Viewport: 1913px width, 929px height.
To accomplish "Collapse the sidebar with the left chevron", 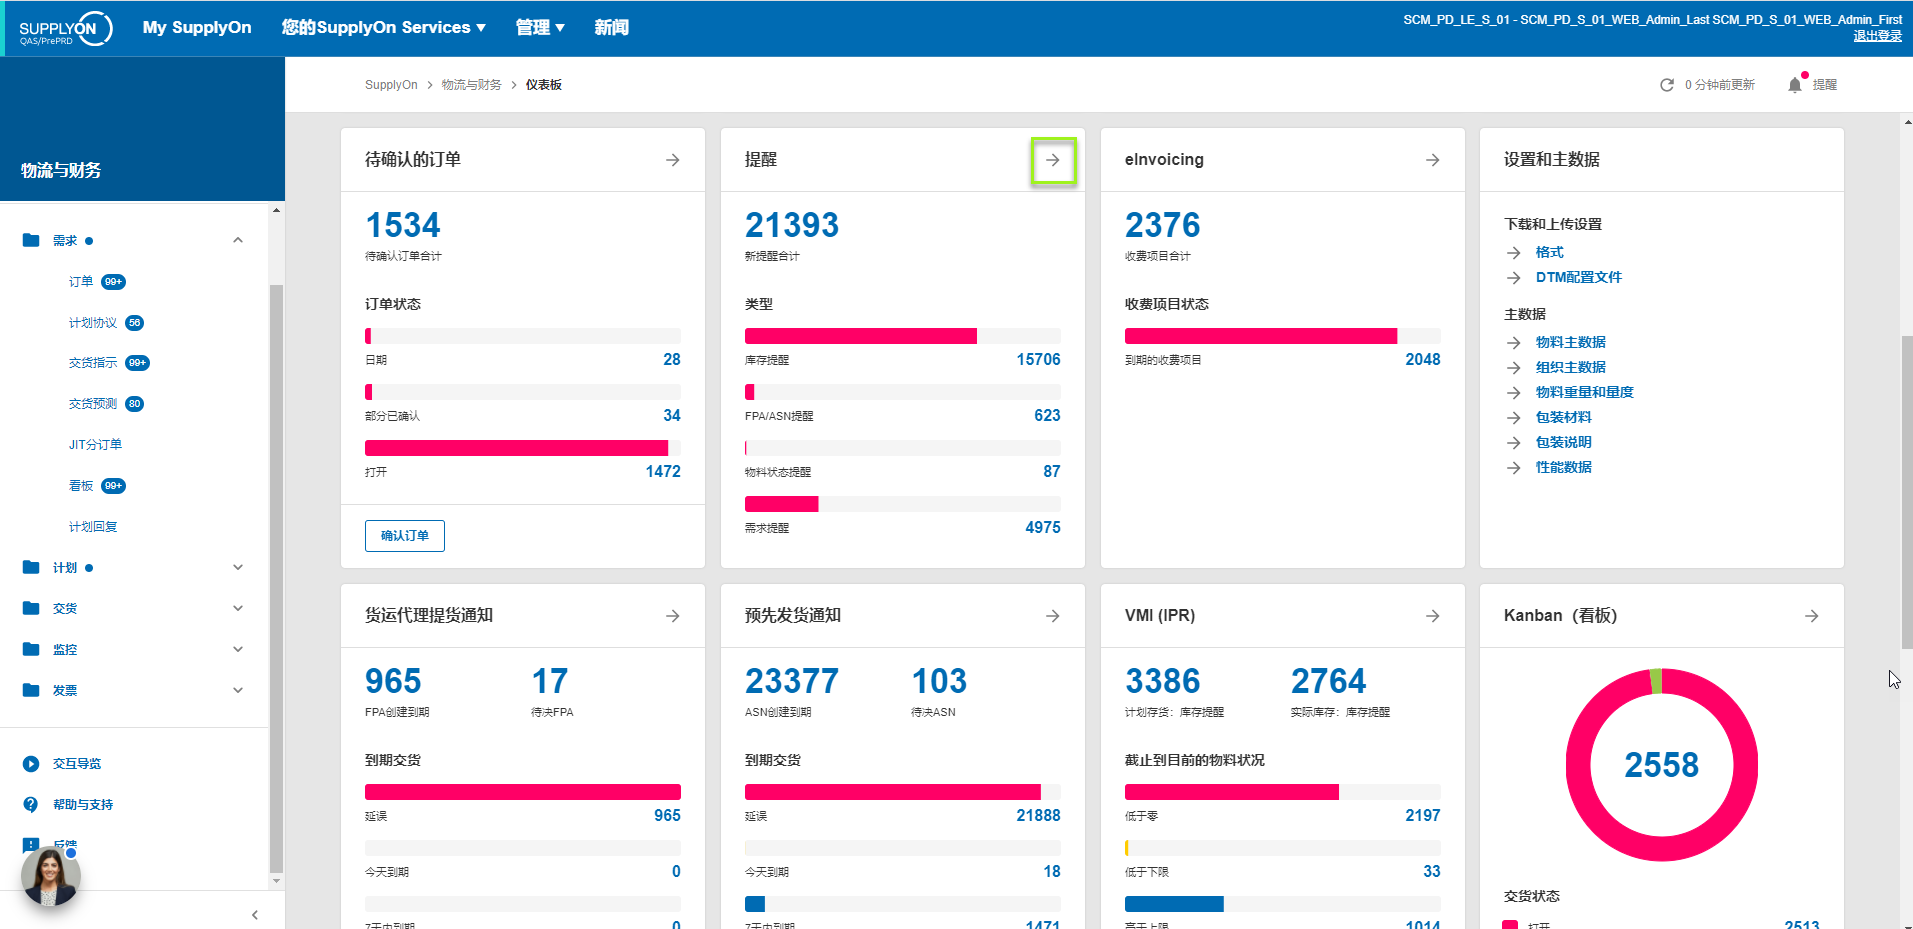I will click(255, 914).
